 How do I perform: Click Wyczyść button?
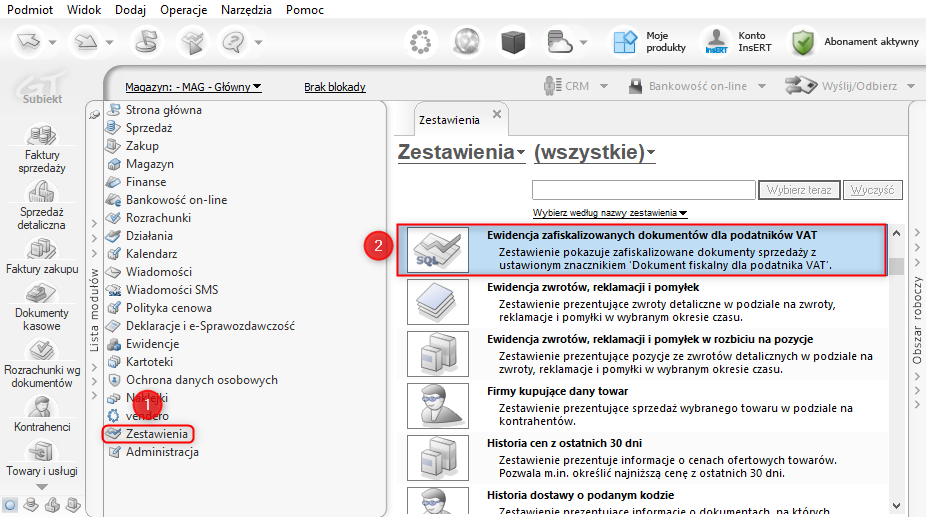click(872, 190)
